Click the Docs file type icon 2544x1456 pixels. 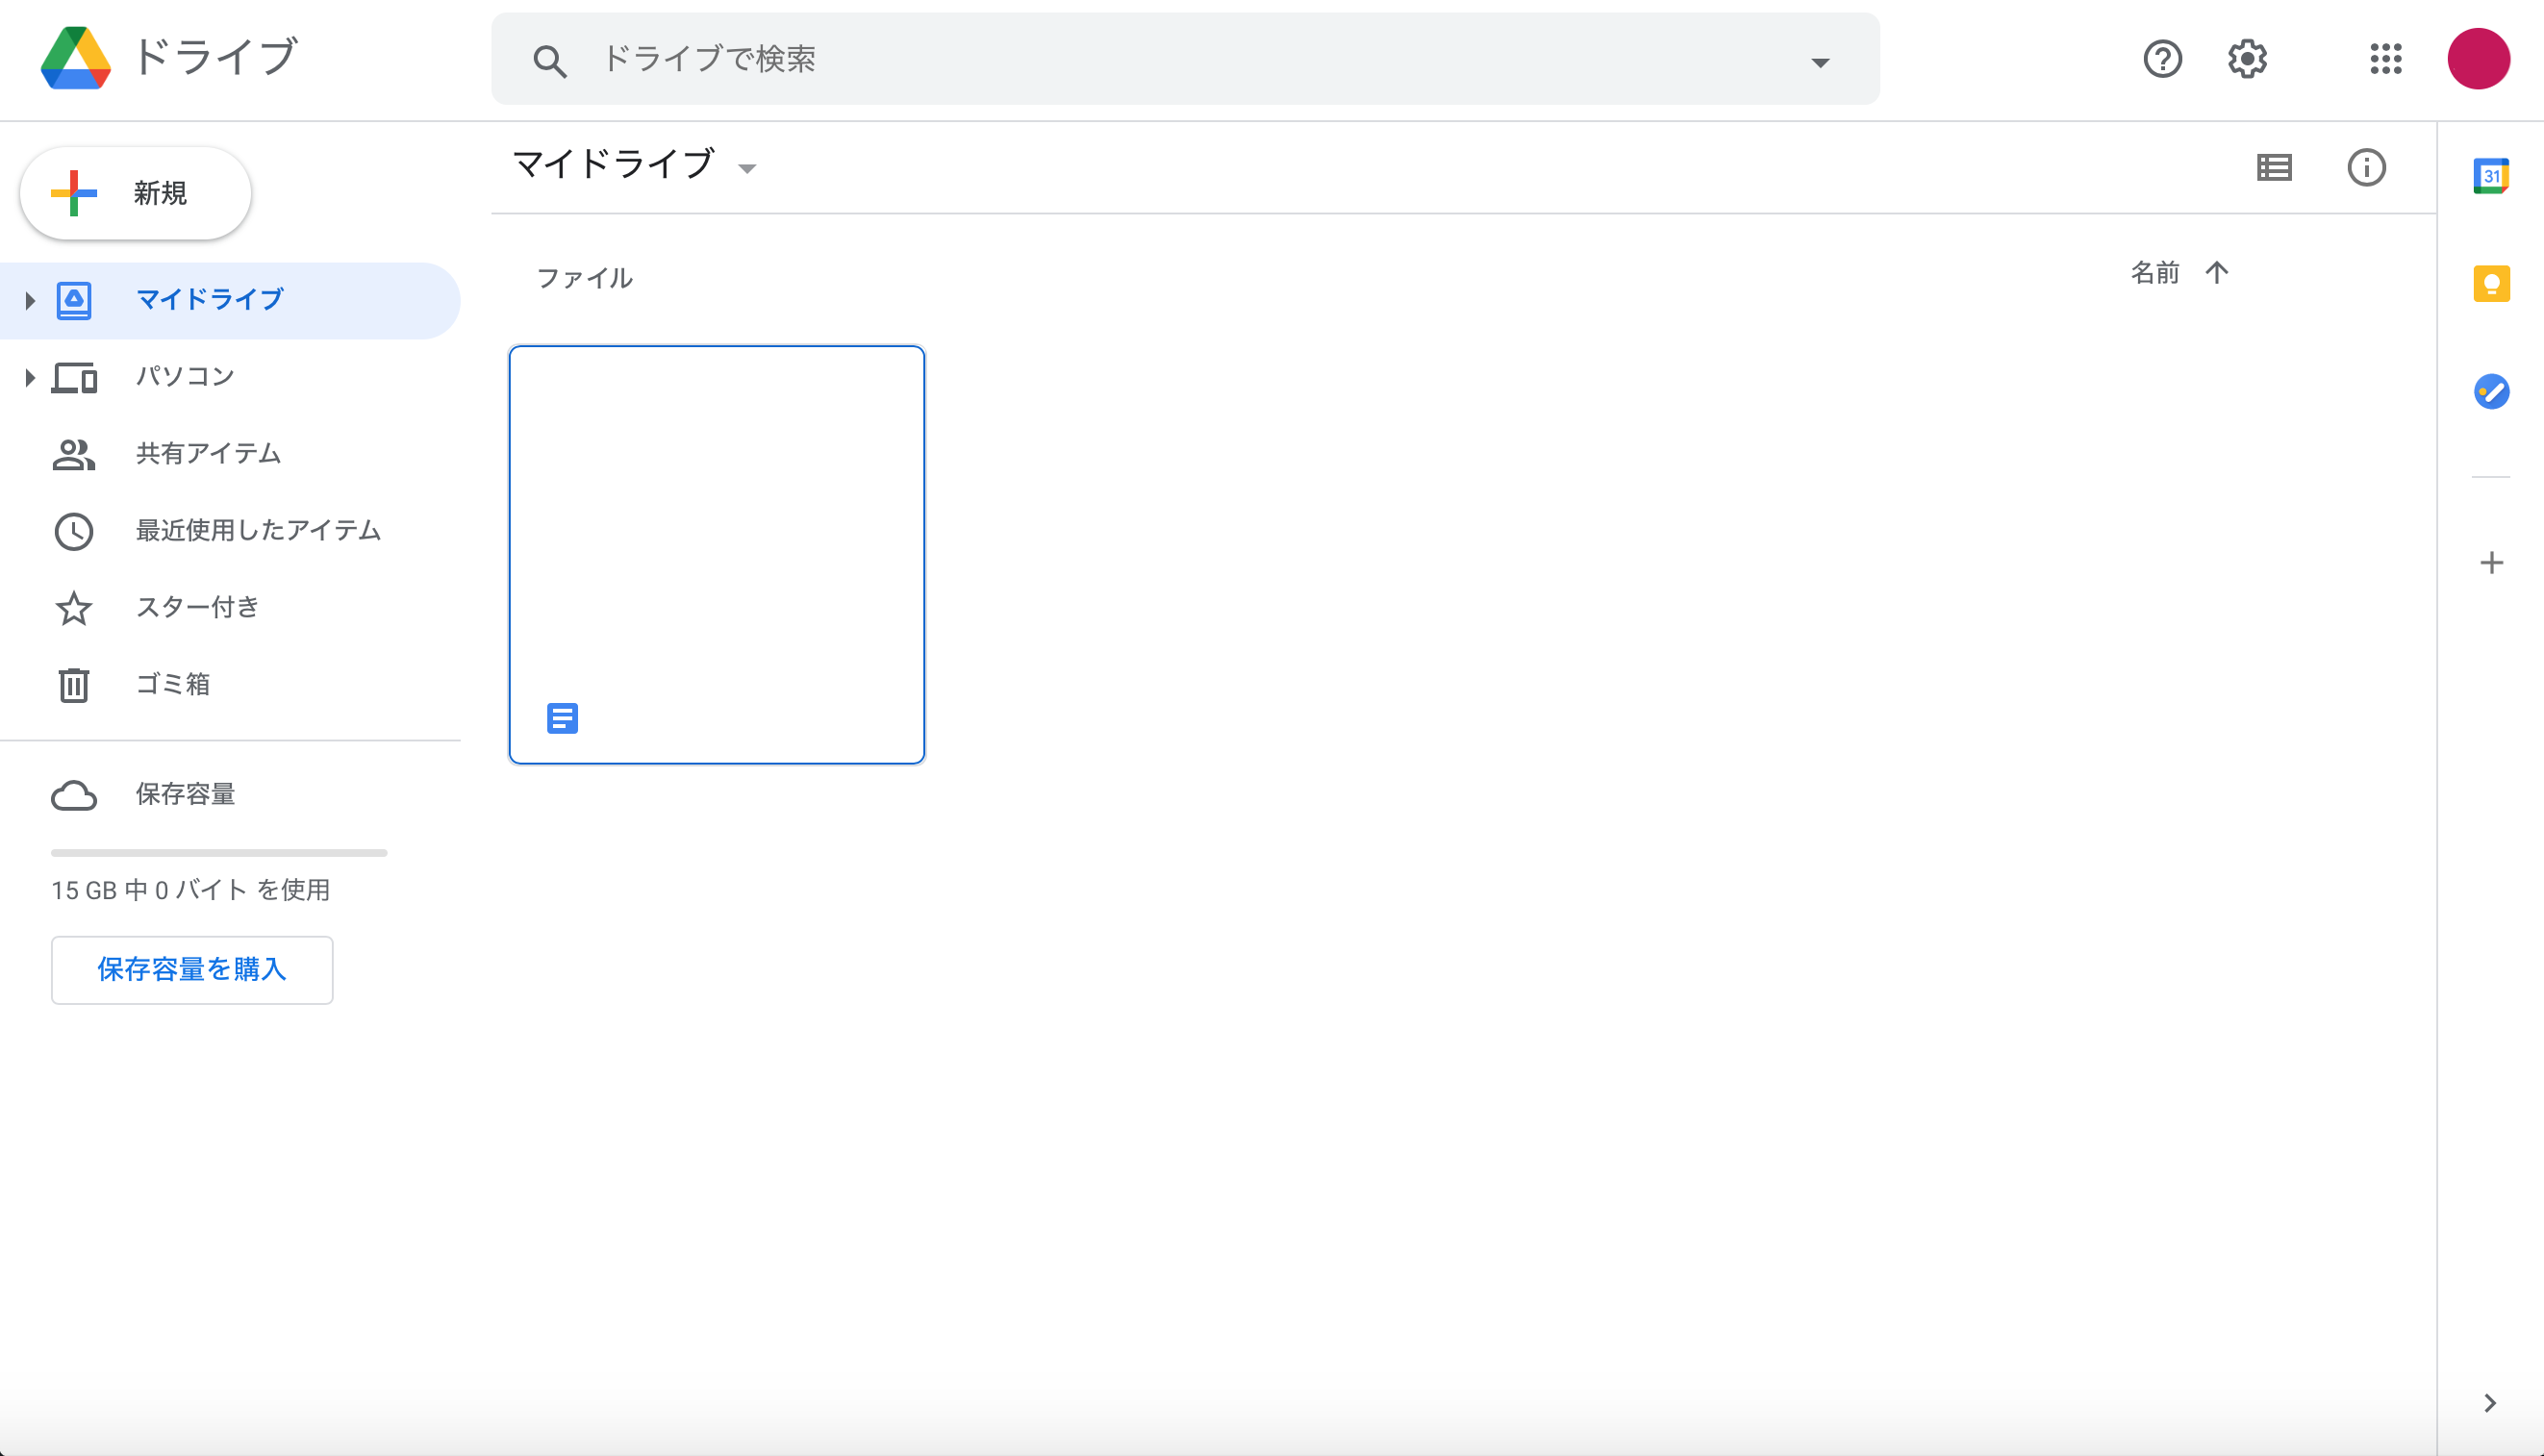coord(562,718)
